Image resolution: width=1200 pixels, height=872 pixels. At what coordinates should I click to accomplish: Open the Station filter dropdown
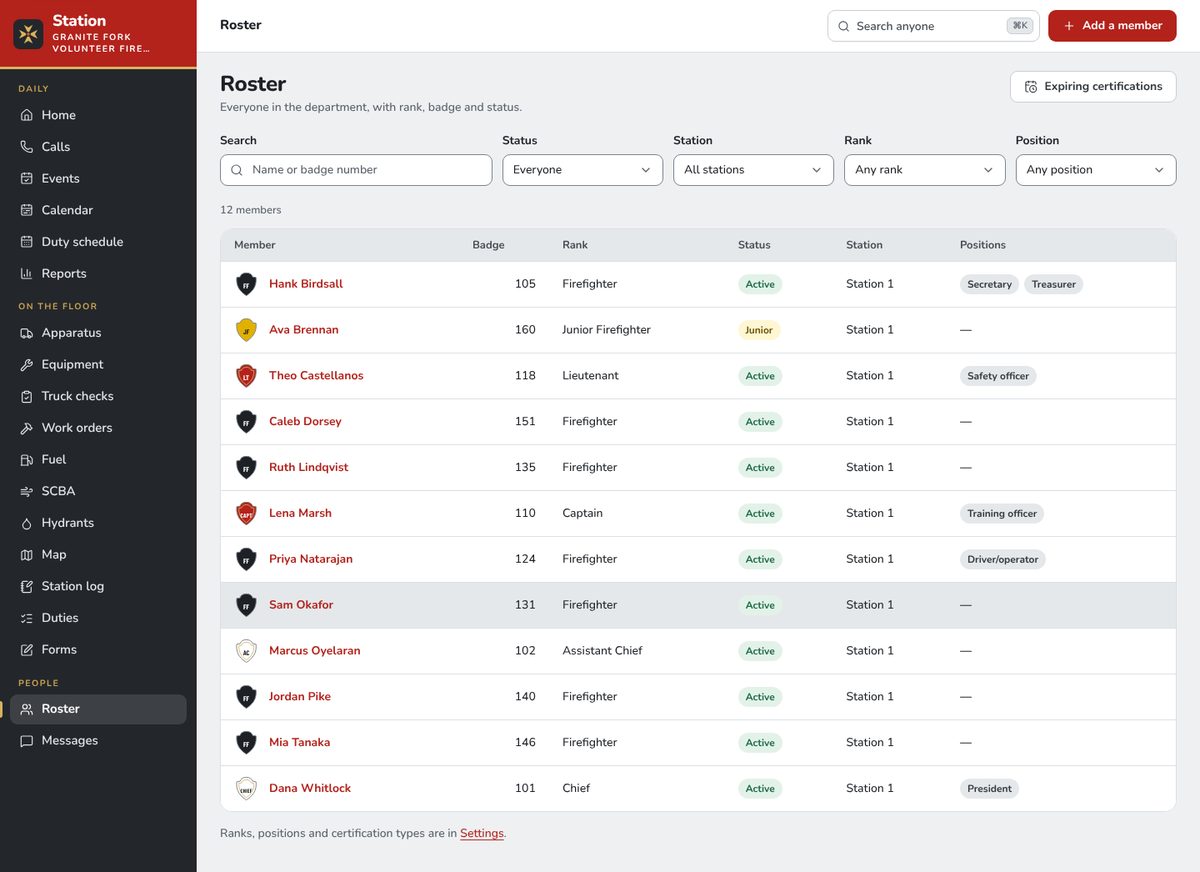753,170
